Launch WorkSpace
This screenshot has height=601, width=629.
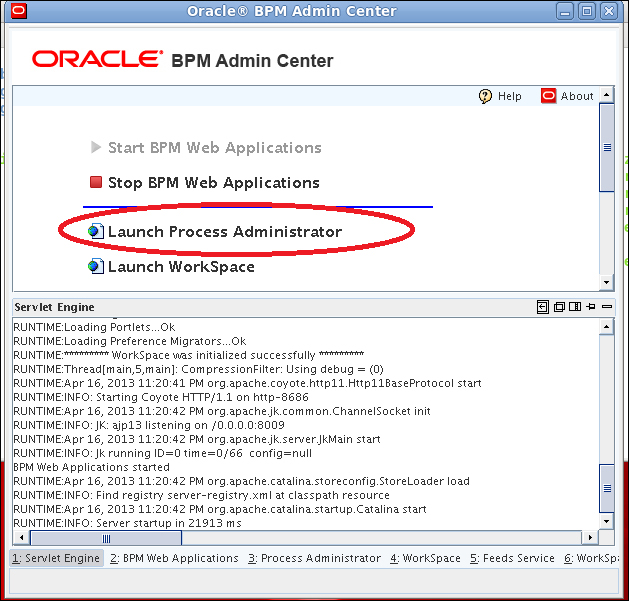coord(181,267)
